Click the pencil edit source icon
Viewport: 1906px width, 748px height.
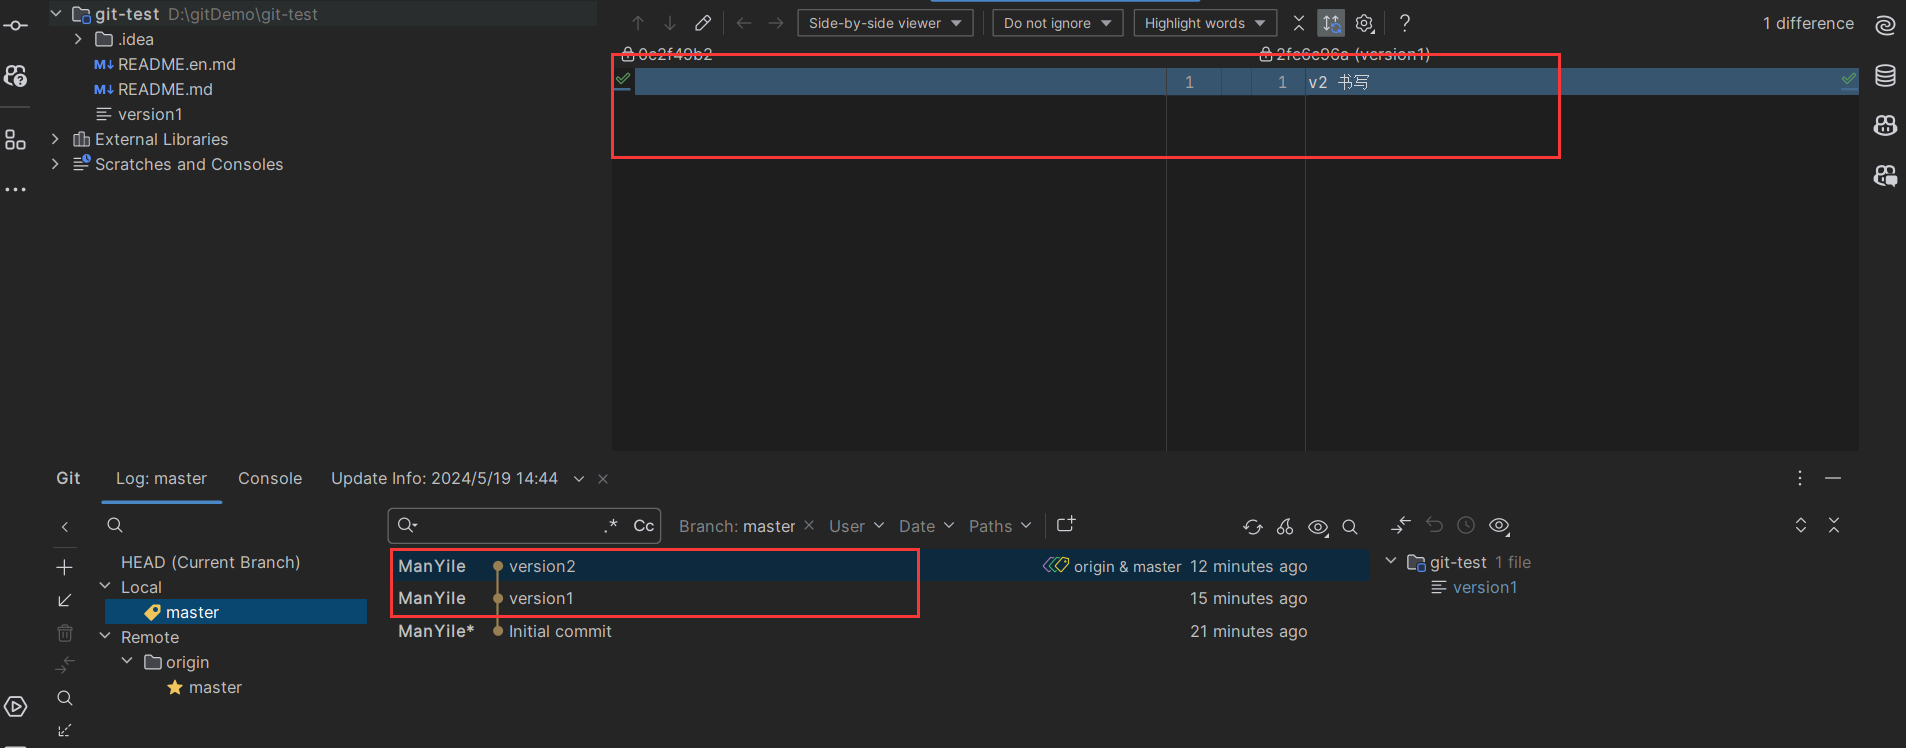coord(703,23)
